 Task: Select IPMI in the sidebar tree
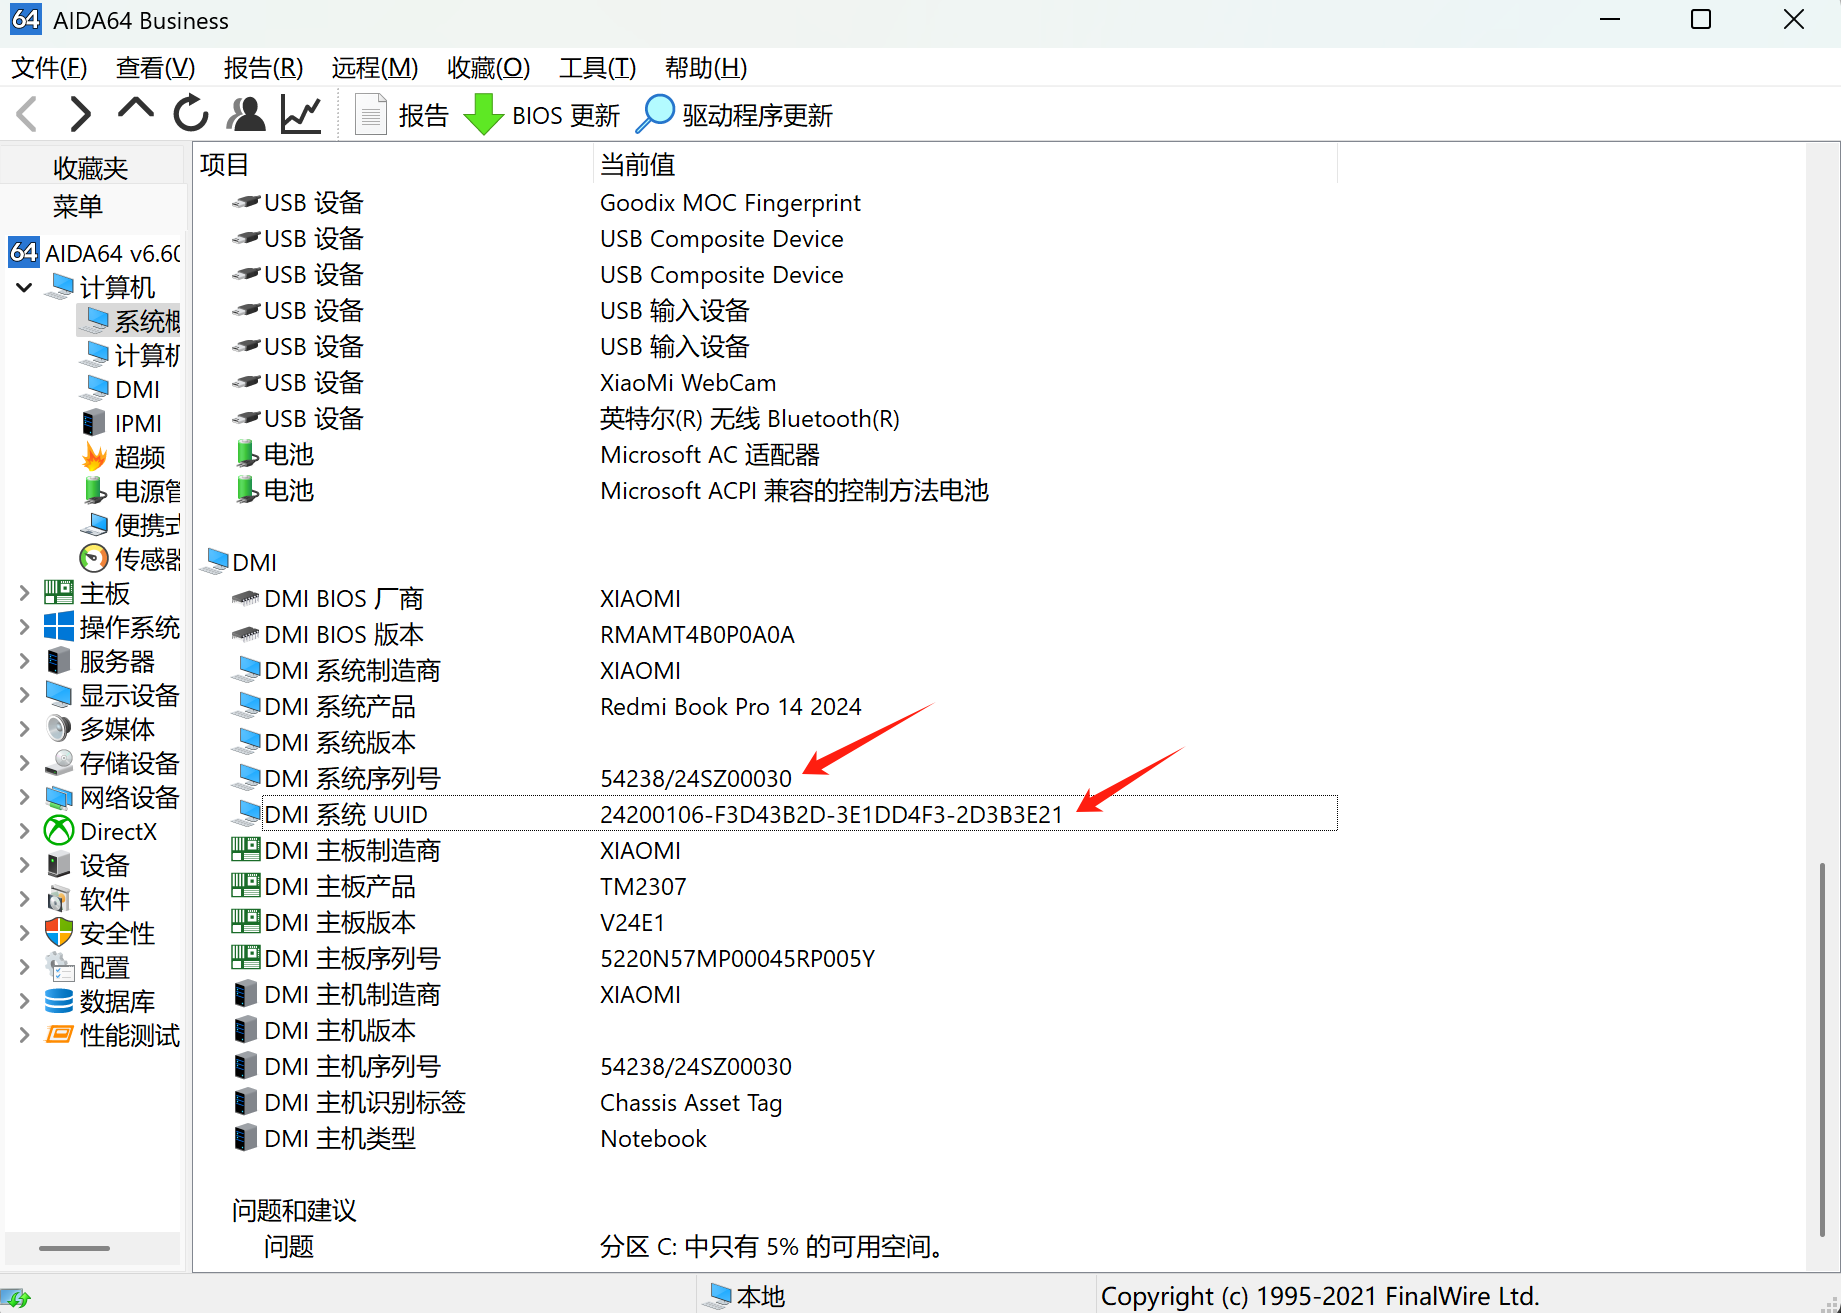click(121, 424)
